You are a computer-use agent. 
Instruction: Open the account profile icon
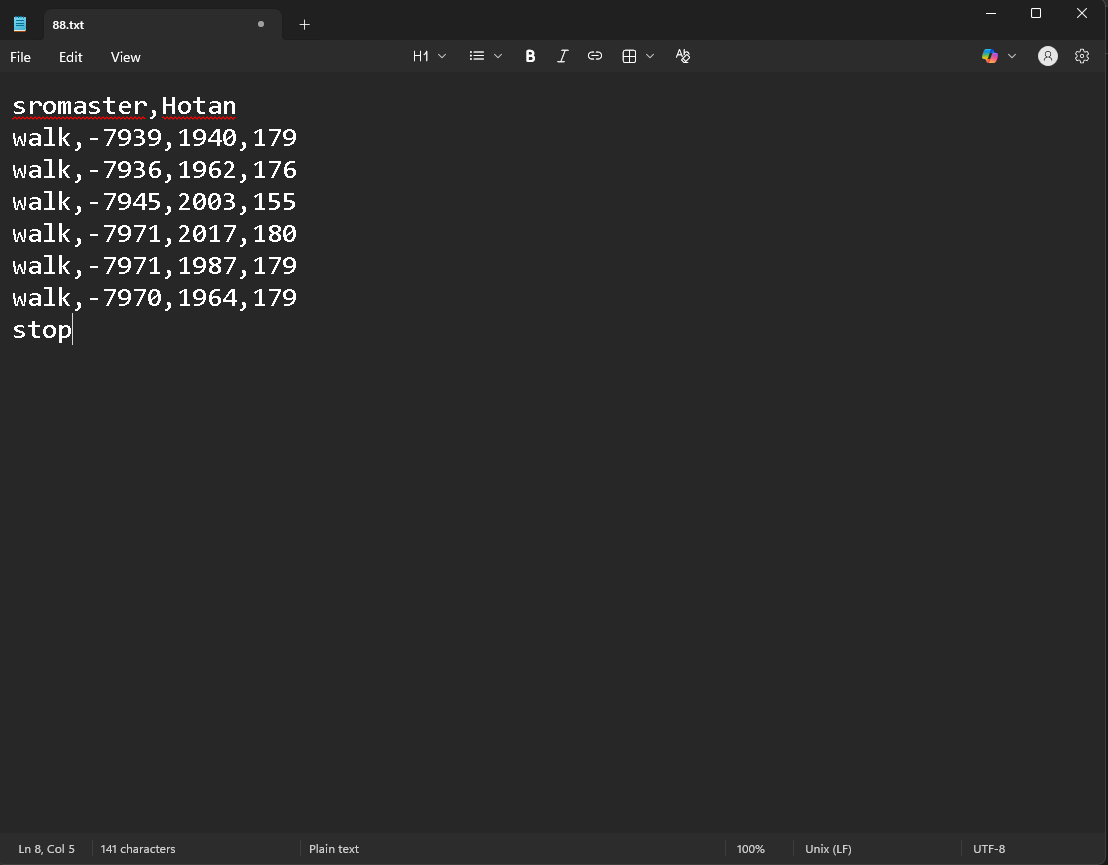1047,57
